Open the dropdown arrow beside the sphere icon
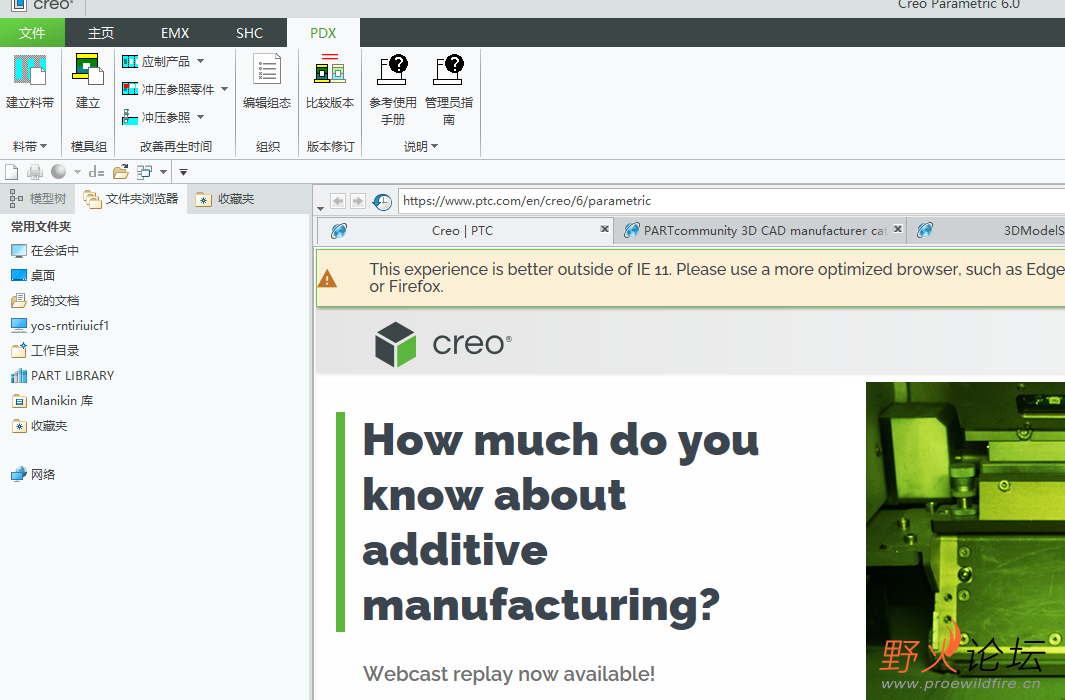The height and width of the screenshot is (700, 1065). pos(77,172)
